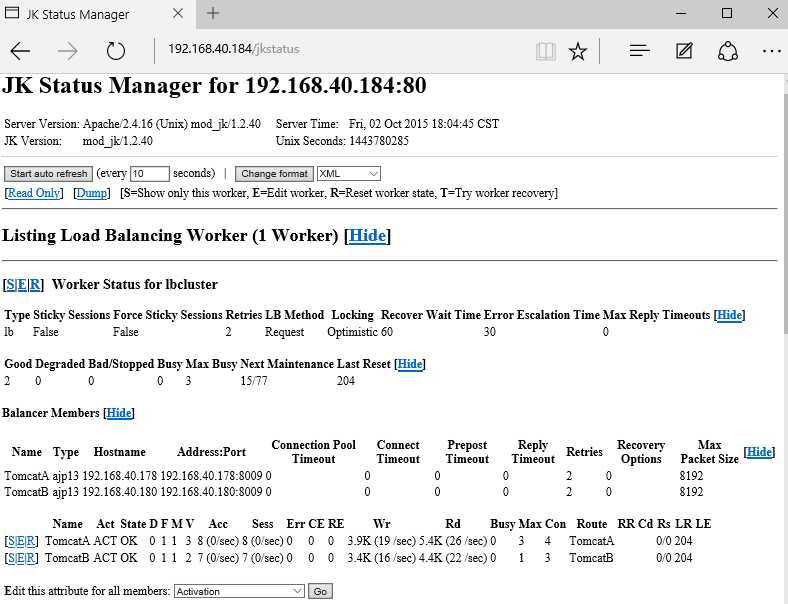
Task: Click TomcatB Rd value 4.4K (22 /sec)
Action: click(453, 558)
